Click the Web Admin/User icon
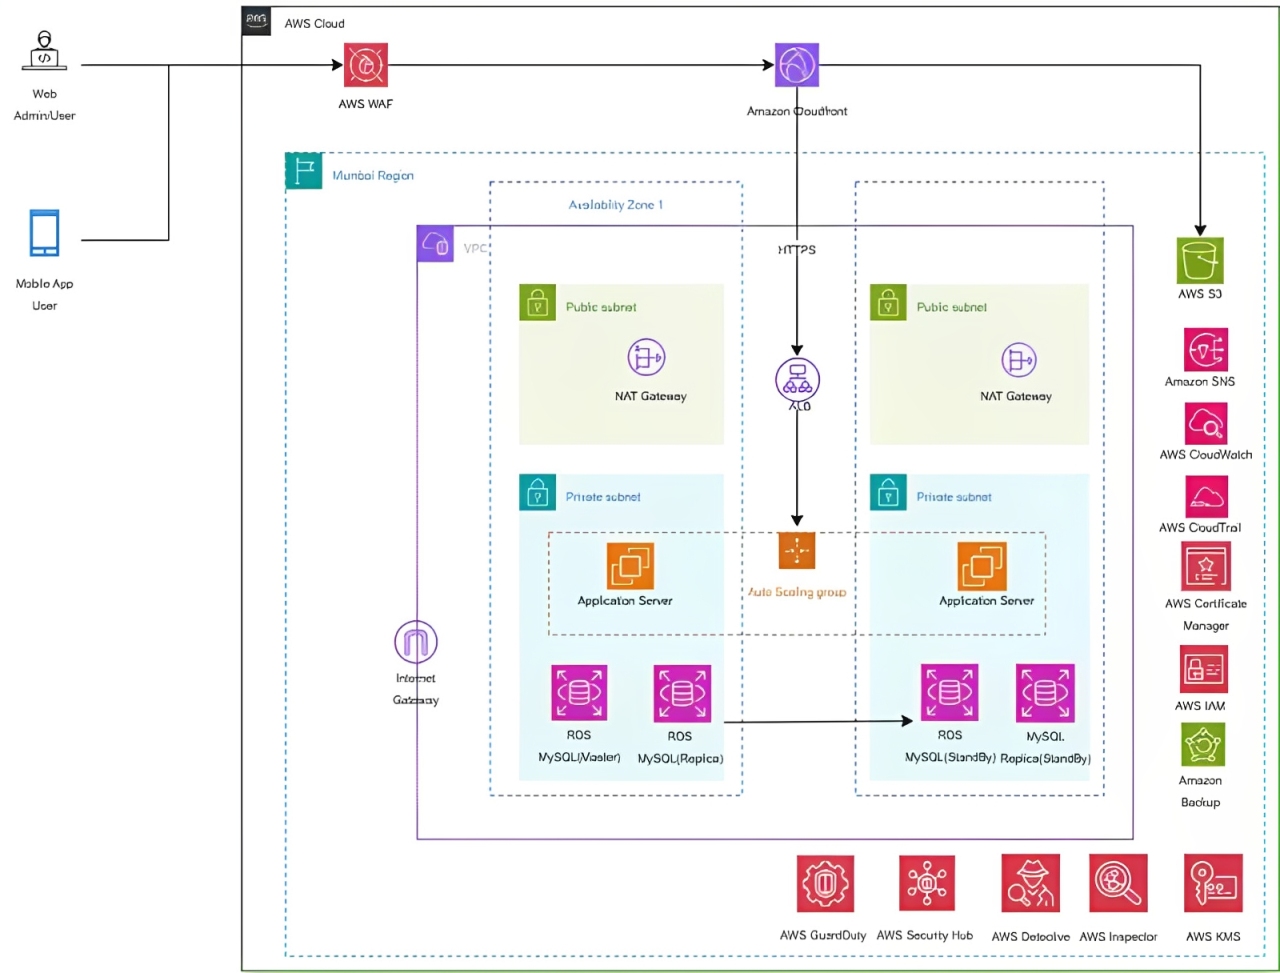The image size is (1280, 973). point(44,52)
